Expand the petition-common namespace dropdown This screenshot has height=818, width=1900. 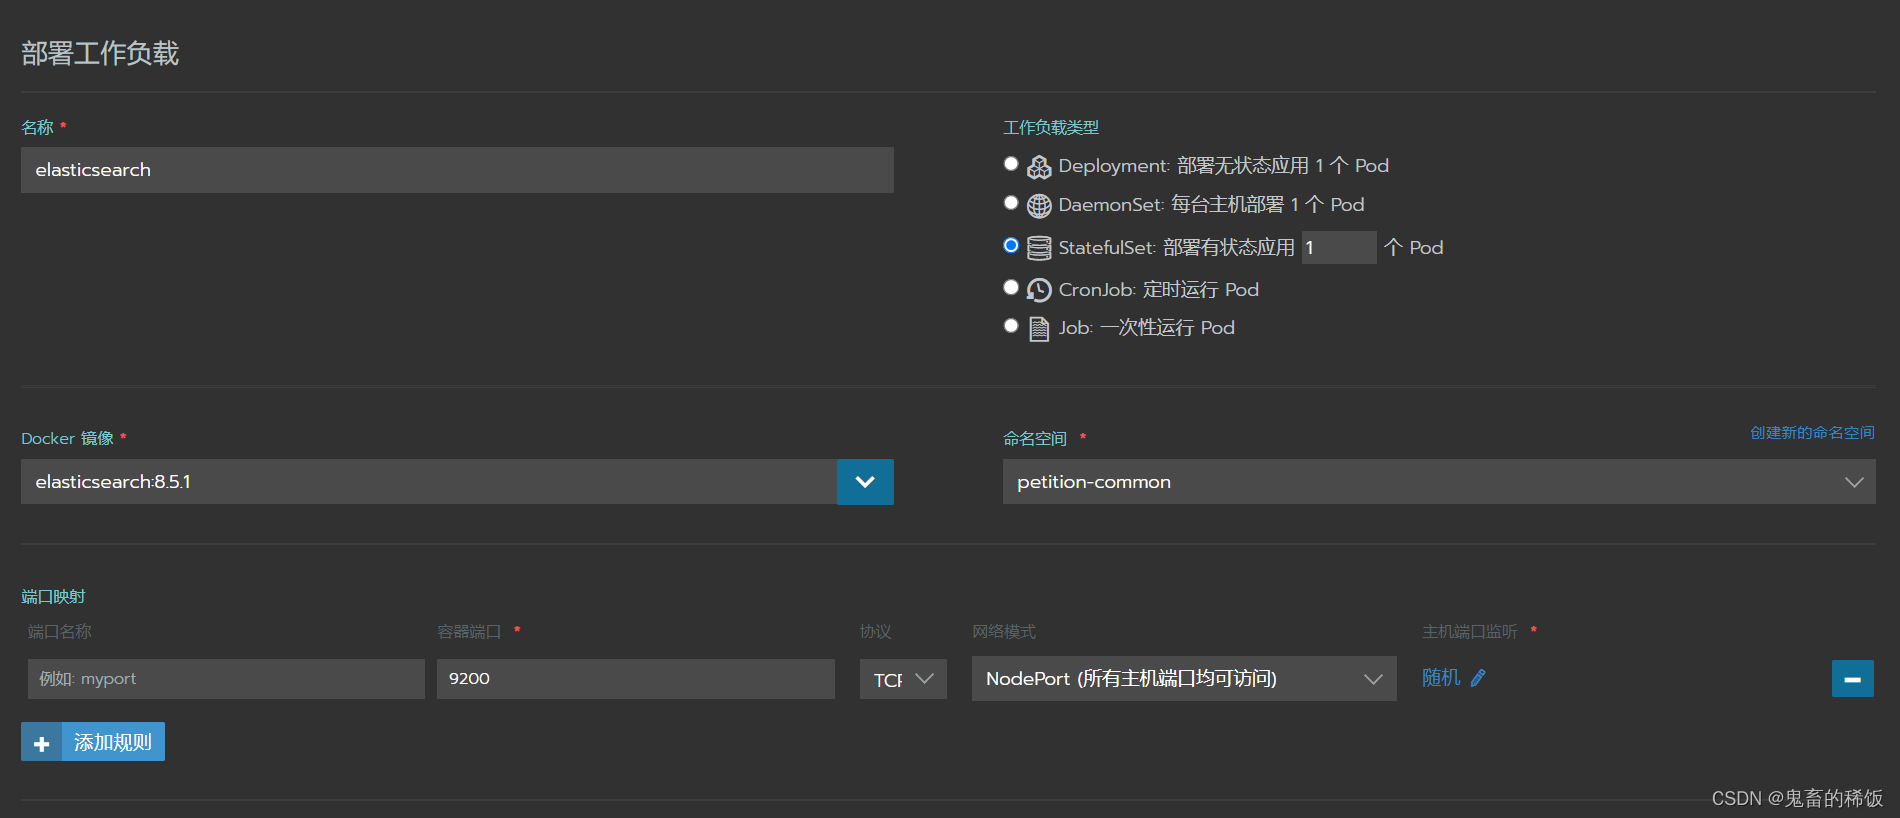pos(1438,482)
